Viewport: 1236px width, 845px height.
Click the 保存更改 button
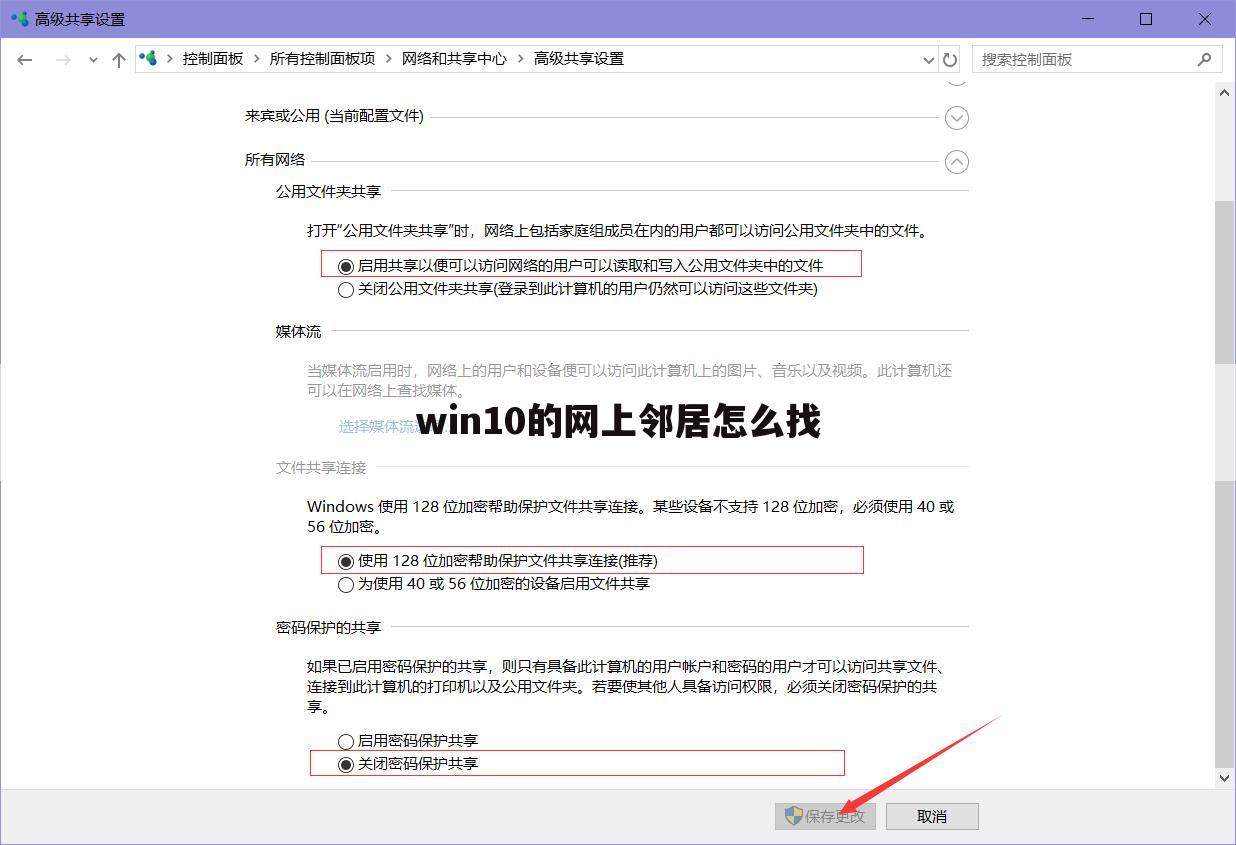826,816
